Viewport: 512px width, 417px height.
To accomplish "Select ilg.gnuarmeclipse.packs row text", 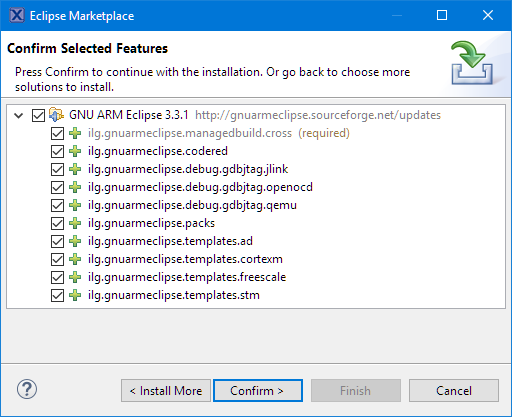I will 151,223.
